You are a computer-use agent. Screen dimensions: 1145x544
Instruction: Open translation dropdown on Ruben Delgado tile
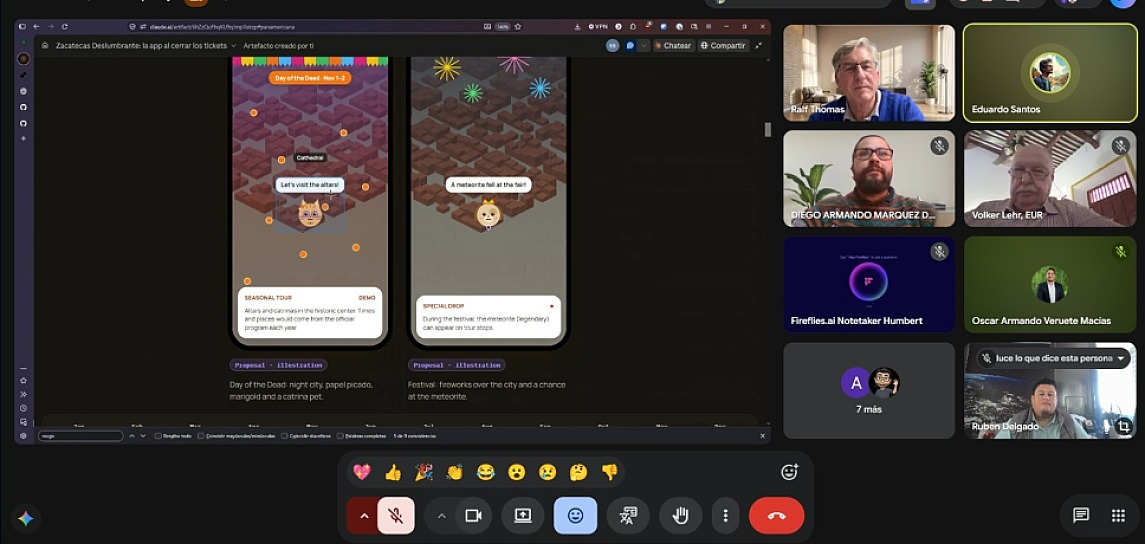coord(1121,358)
